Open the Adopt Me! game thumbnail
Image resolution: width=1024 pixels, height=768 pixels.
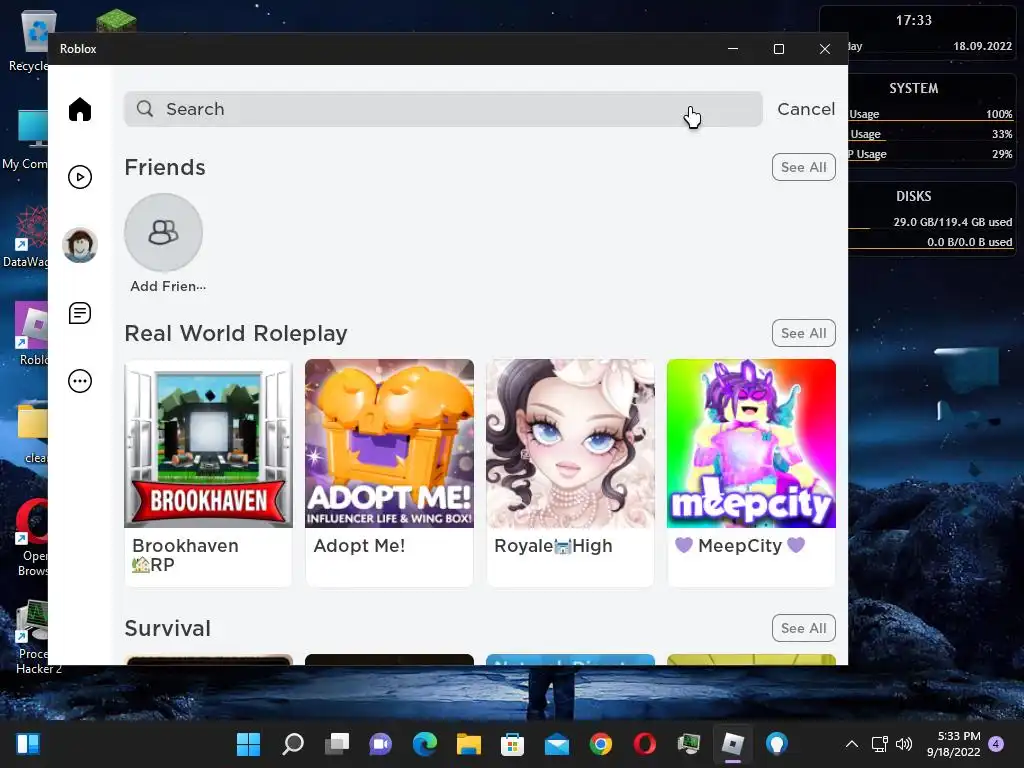(x=389, y=443)
